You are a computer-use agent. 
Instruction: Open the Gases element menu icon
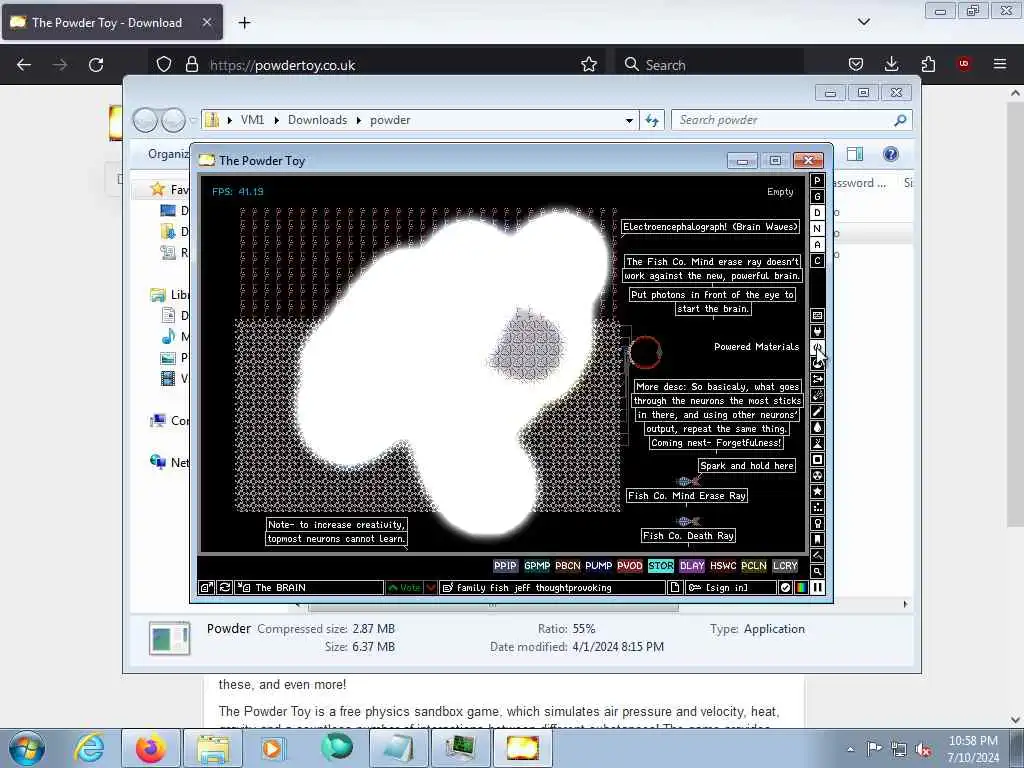click(817, 411)
